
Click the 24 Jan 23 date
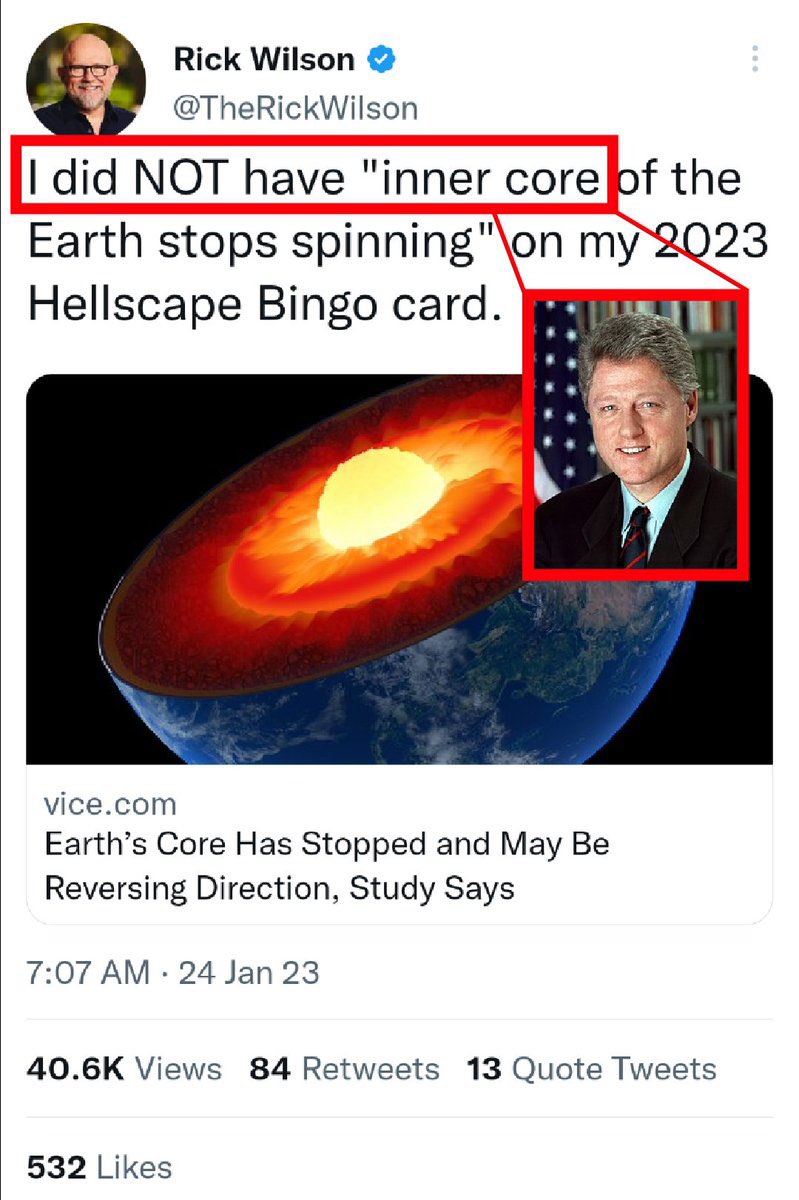pos(248,971)
